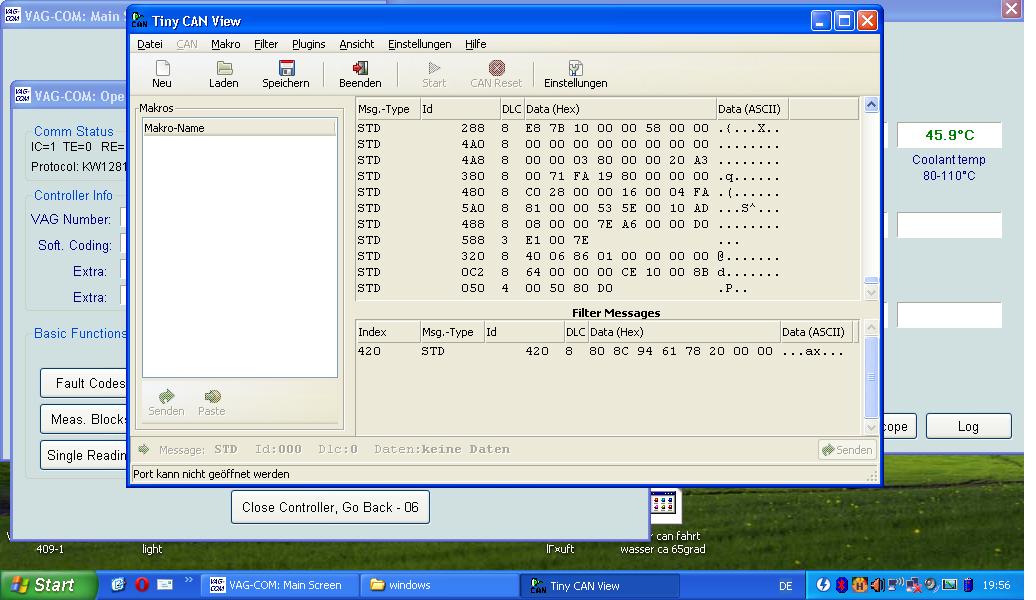1036x600 pixels.
Task: Click the arrow icon beside Message line
Action: tap(143, 449)
